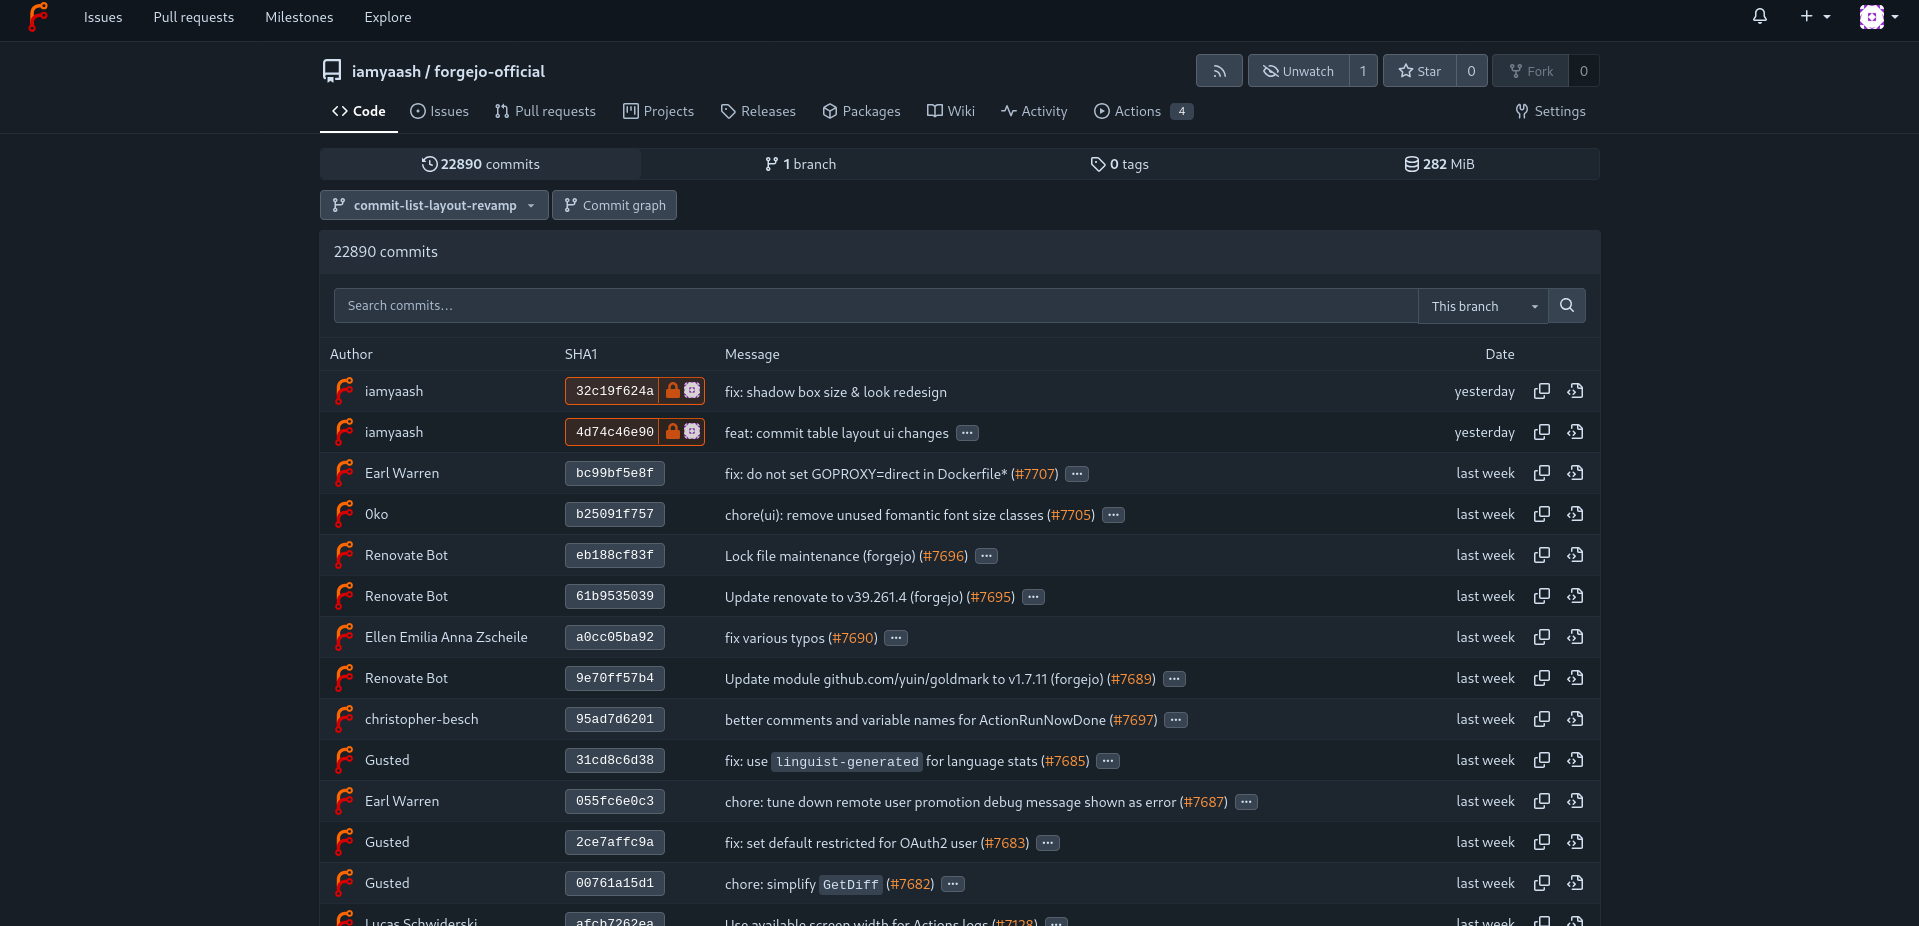The width and height of the screenshot is (1919, 926).
Task: Expand the This branch search scope dropdown
Action: click(x=1483, y=306)
